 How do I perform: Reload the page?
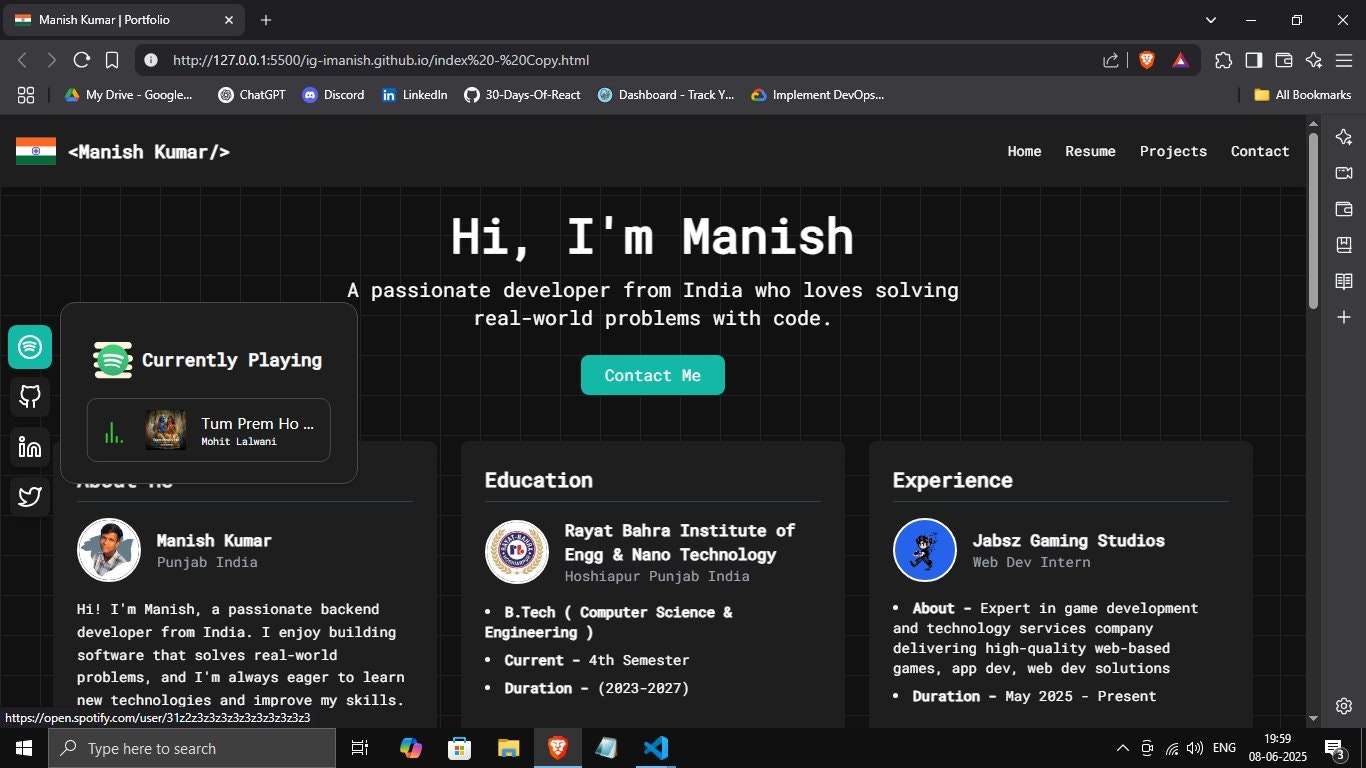[82, 60]
